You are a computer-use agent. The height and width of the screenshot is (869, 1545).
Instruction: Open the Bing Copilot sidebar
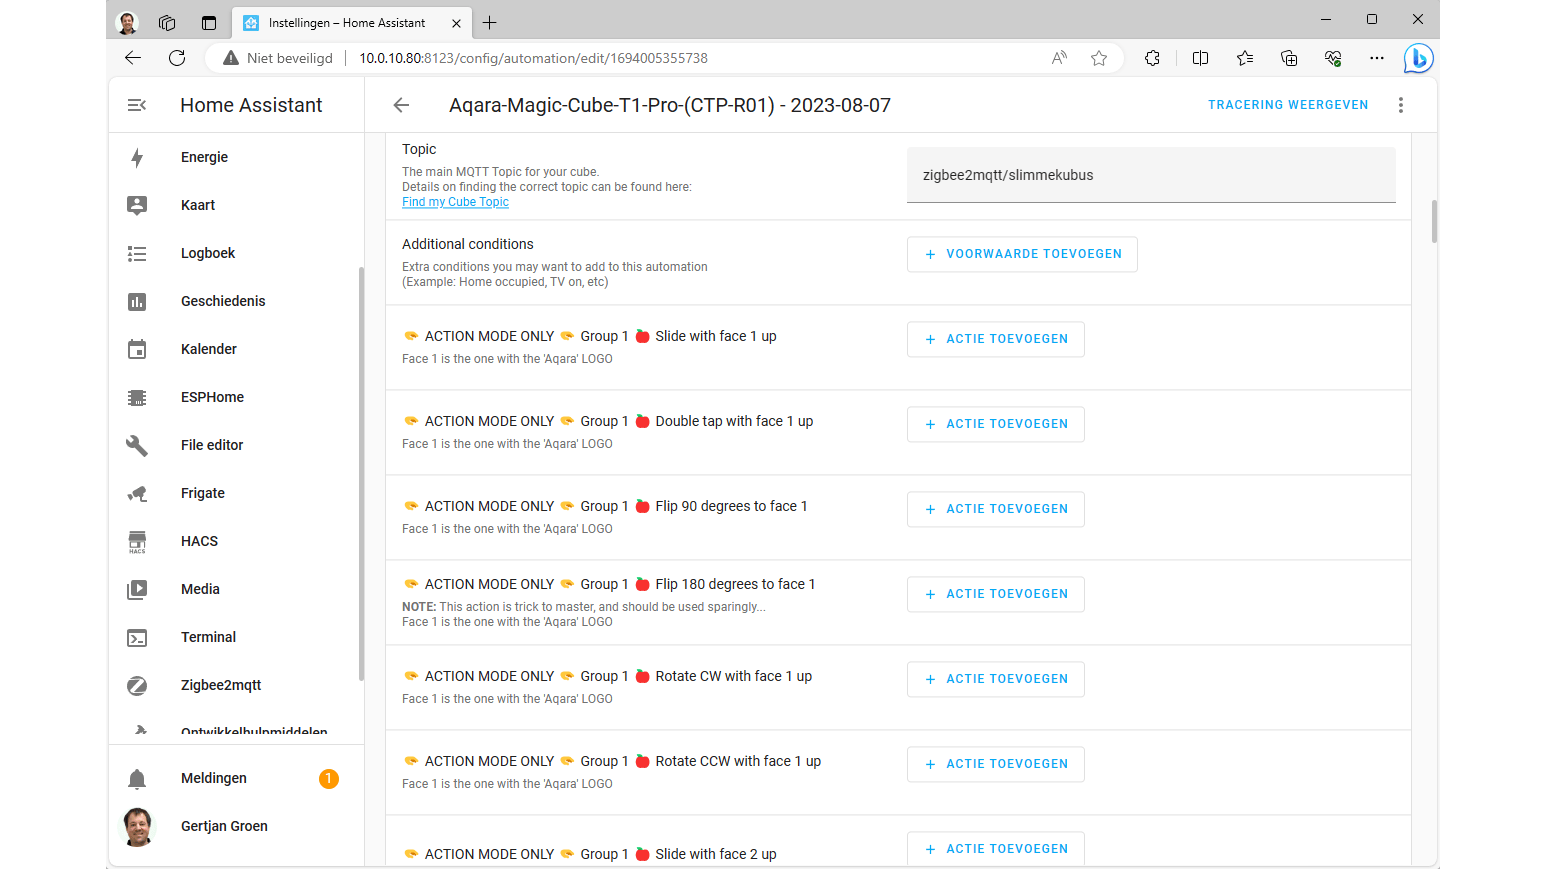point(1418,58)
